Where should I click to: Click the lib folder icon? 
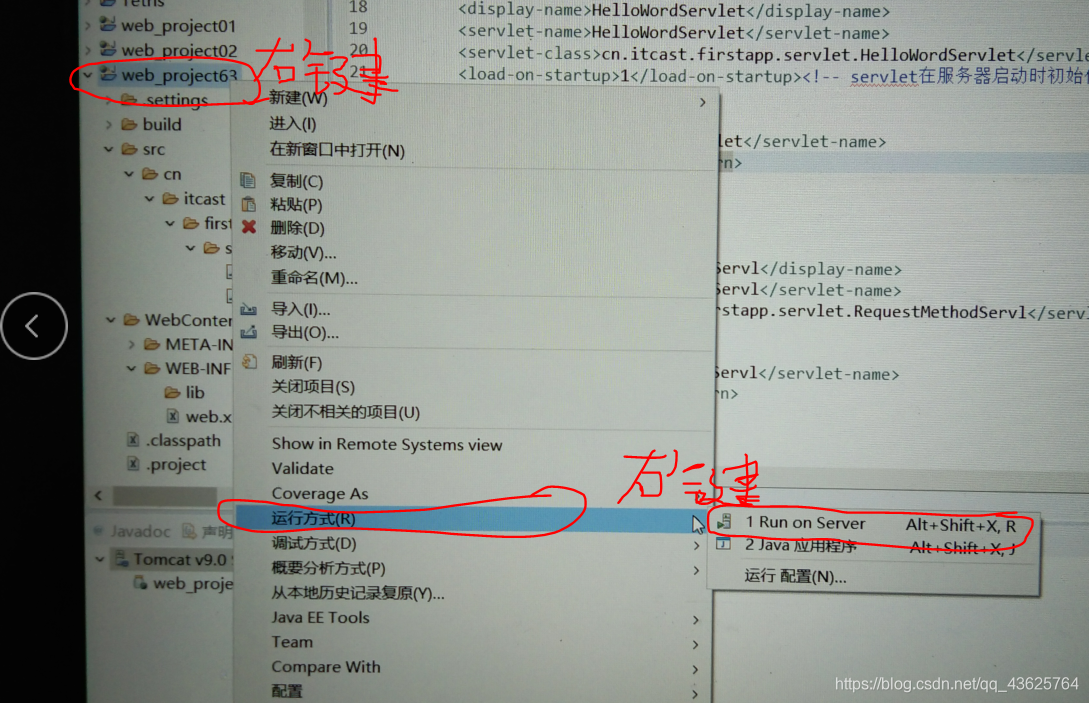[172, 392]
